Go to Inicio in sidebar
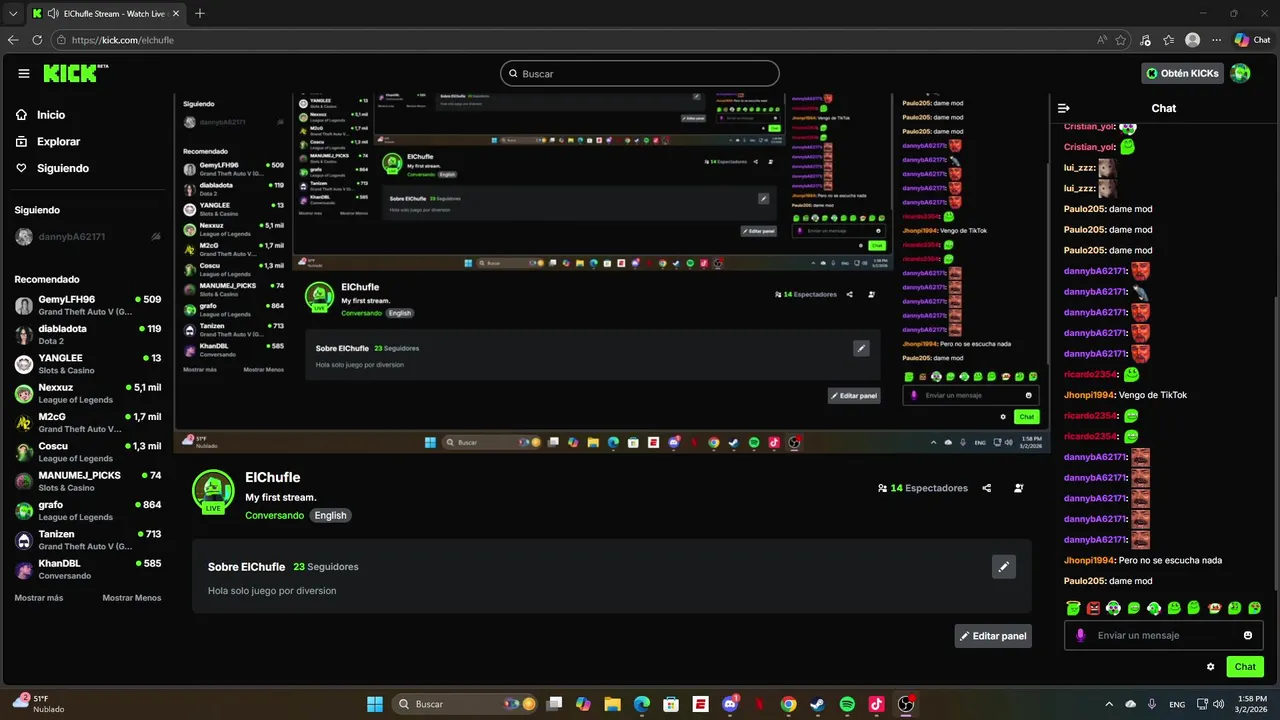The width and height of the screenshot is (1280, 720). pos(41,115)
